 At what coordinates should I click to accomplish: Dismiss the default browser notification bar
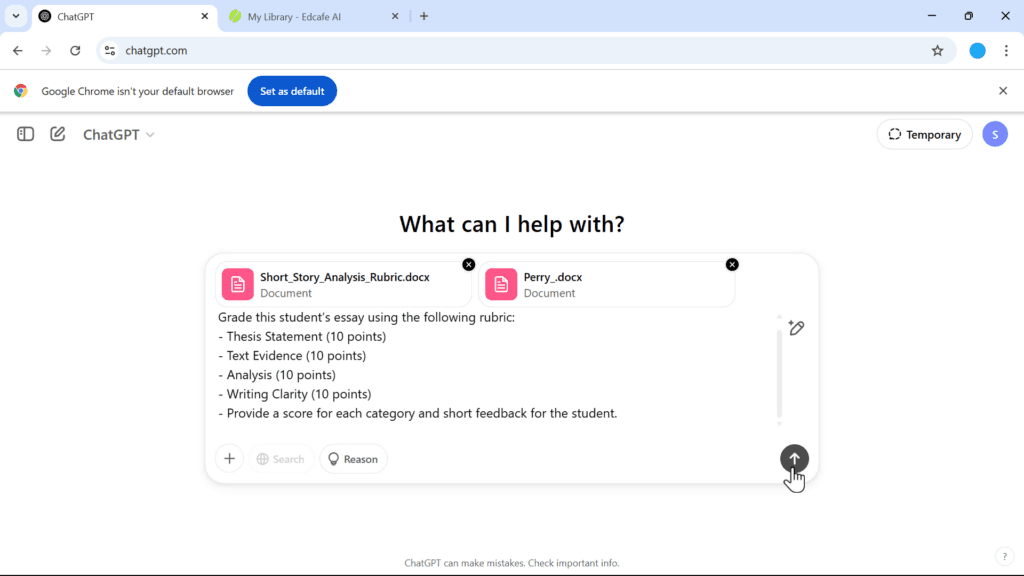pos(1003,91)
